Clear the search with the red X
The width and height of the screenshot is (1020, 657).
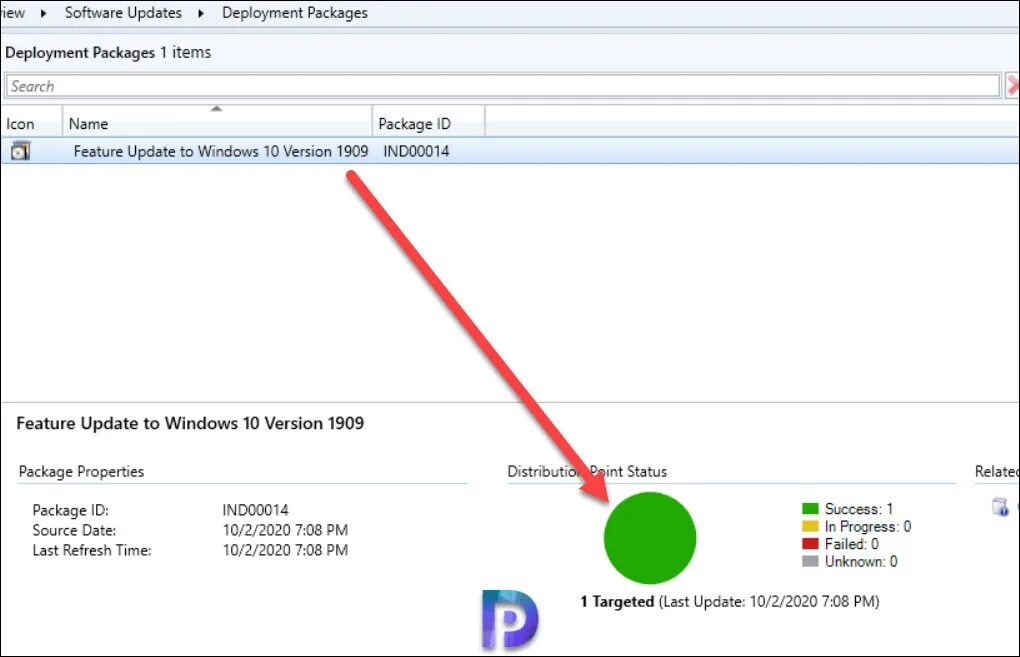click(1013, 85)
